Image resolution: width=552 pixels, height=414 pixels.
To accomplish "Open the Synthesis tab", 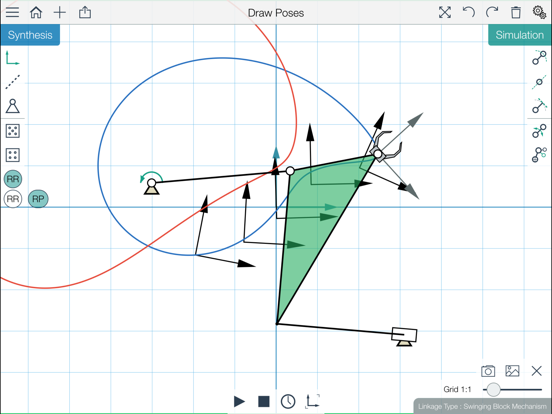I will tap(30, 35).
